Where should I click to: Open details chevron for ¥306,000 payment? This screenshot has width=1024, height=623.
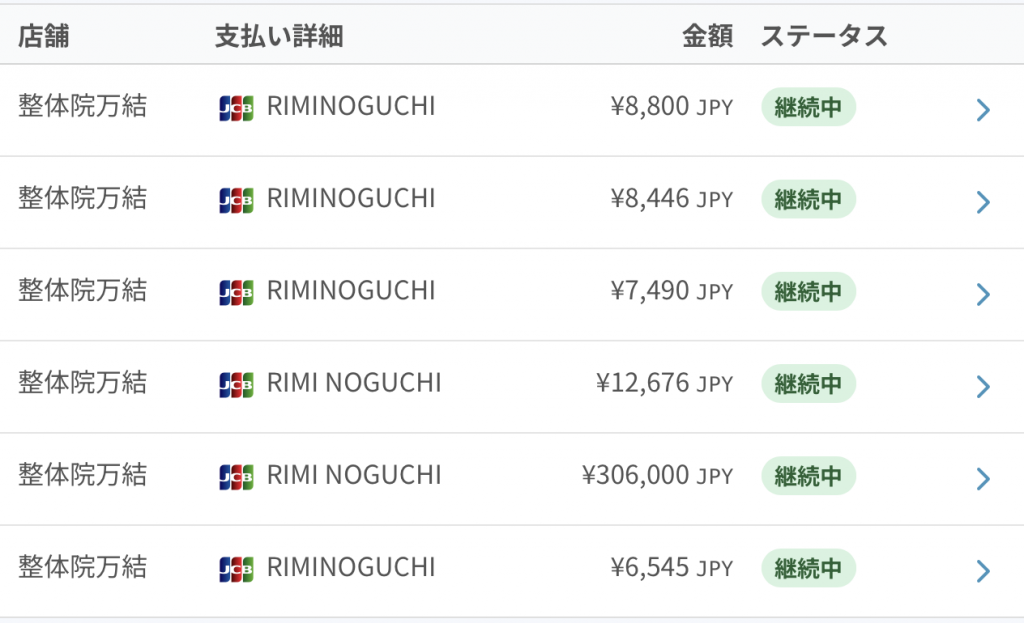tap(984, 479)
